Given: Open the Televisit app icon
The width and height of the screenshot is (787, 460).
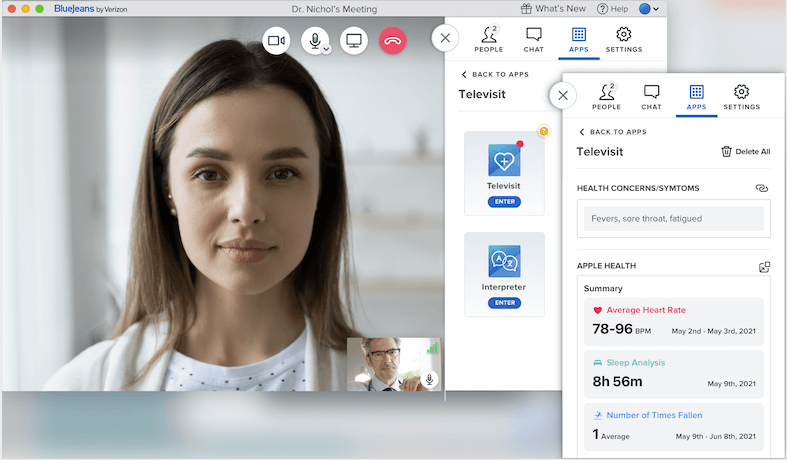Looking at the screenshot, I should pos(504,161).
